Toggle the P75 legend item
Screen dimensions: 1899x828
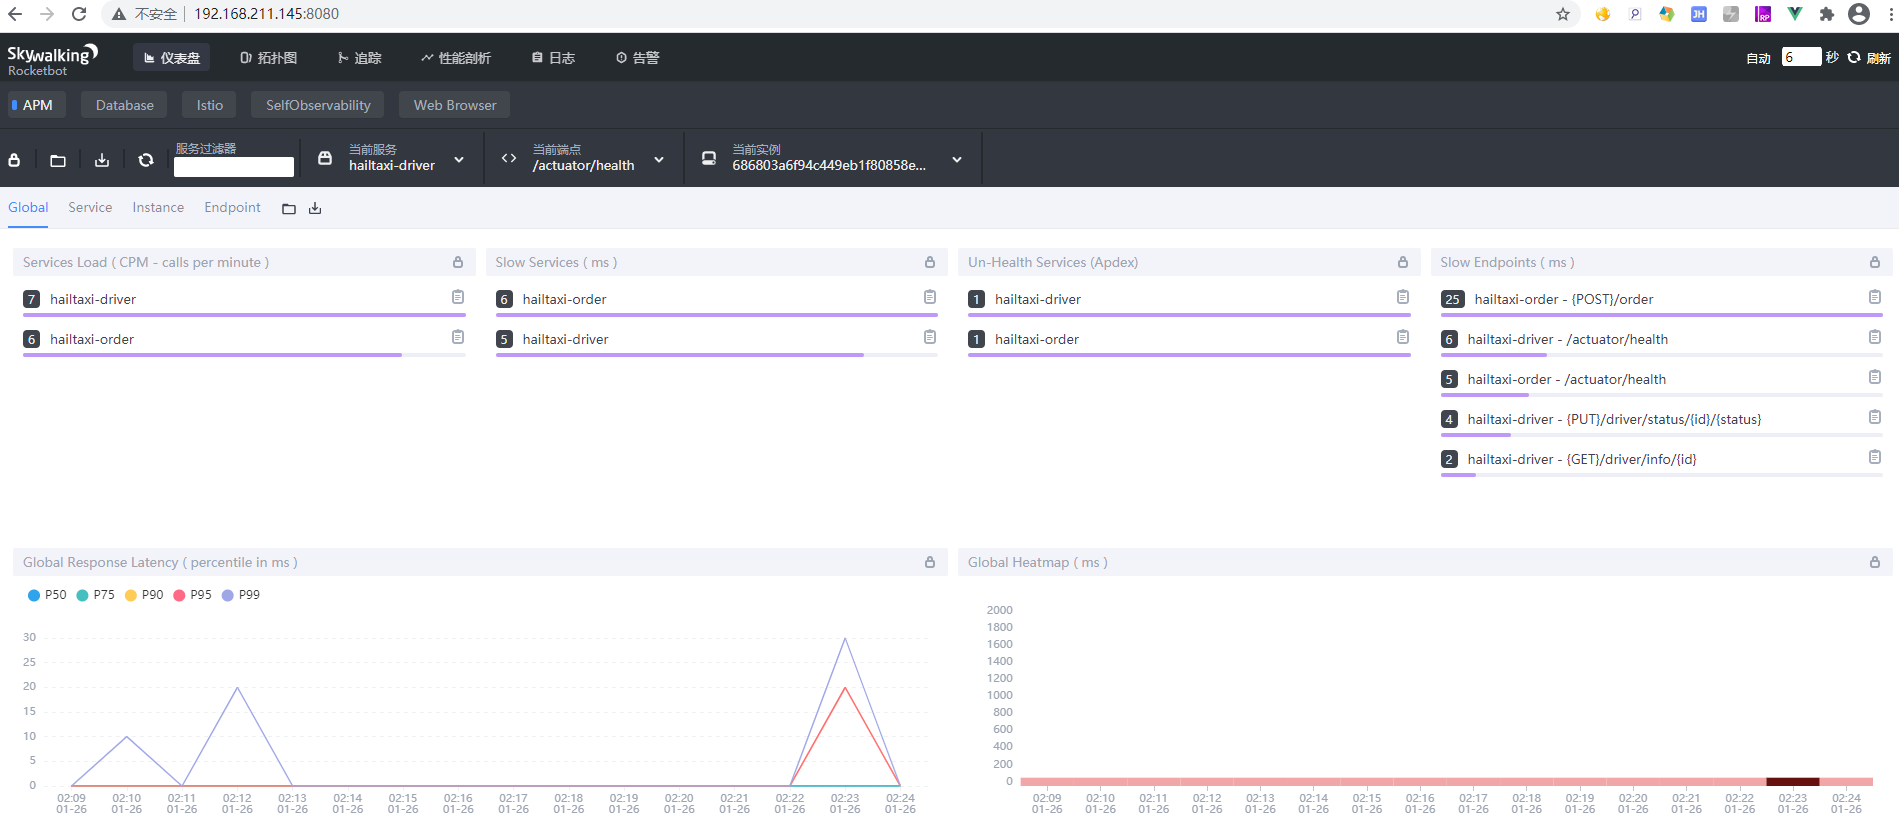96,595
